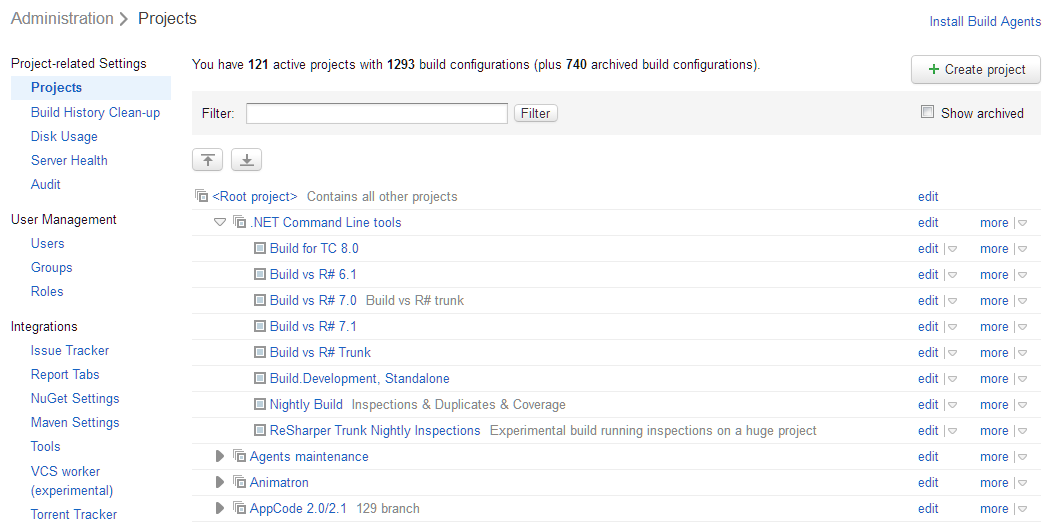Open Users under User Management
This screenshot has height=523, width=1052.
click(x=48, y=243)
